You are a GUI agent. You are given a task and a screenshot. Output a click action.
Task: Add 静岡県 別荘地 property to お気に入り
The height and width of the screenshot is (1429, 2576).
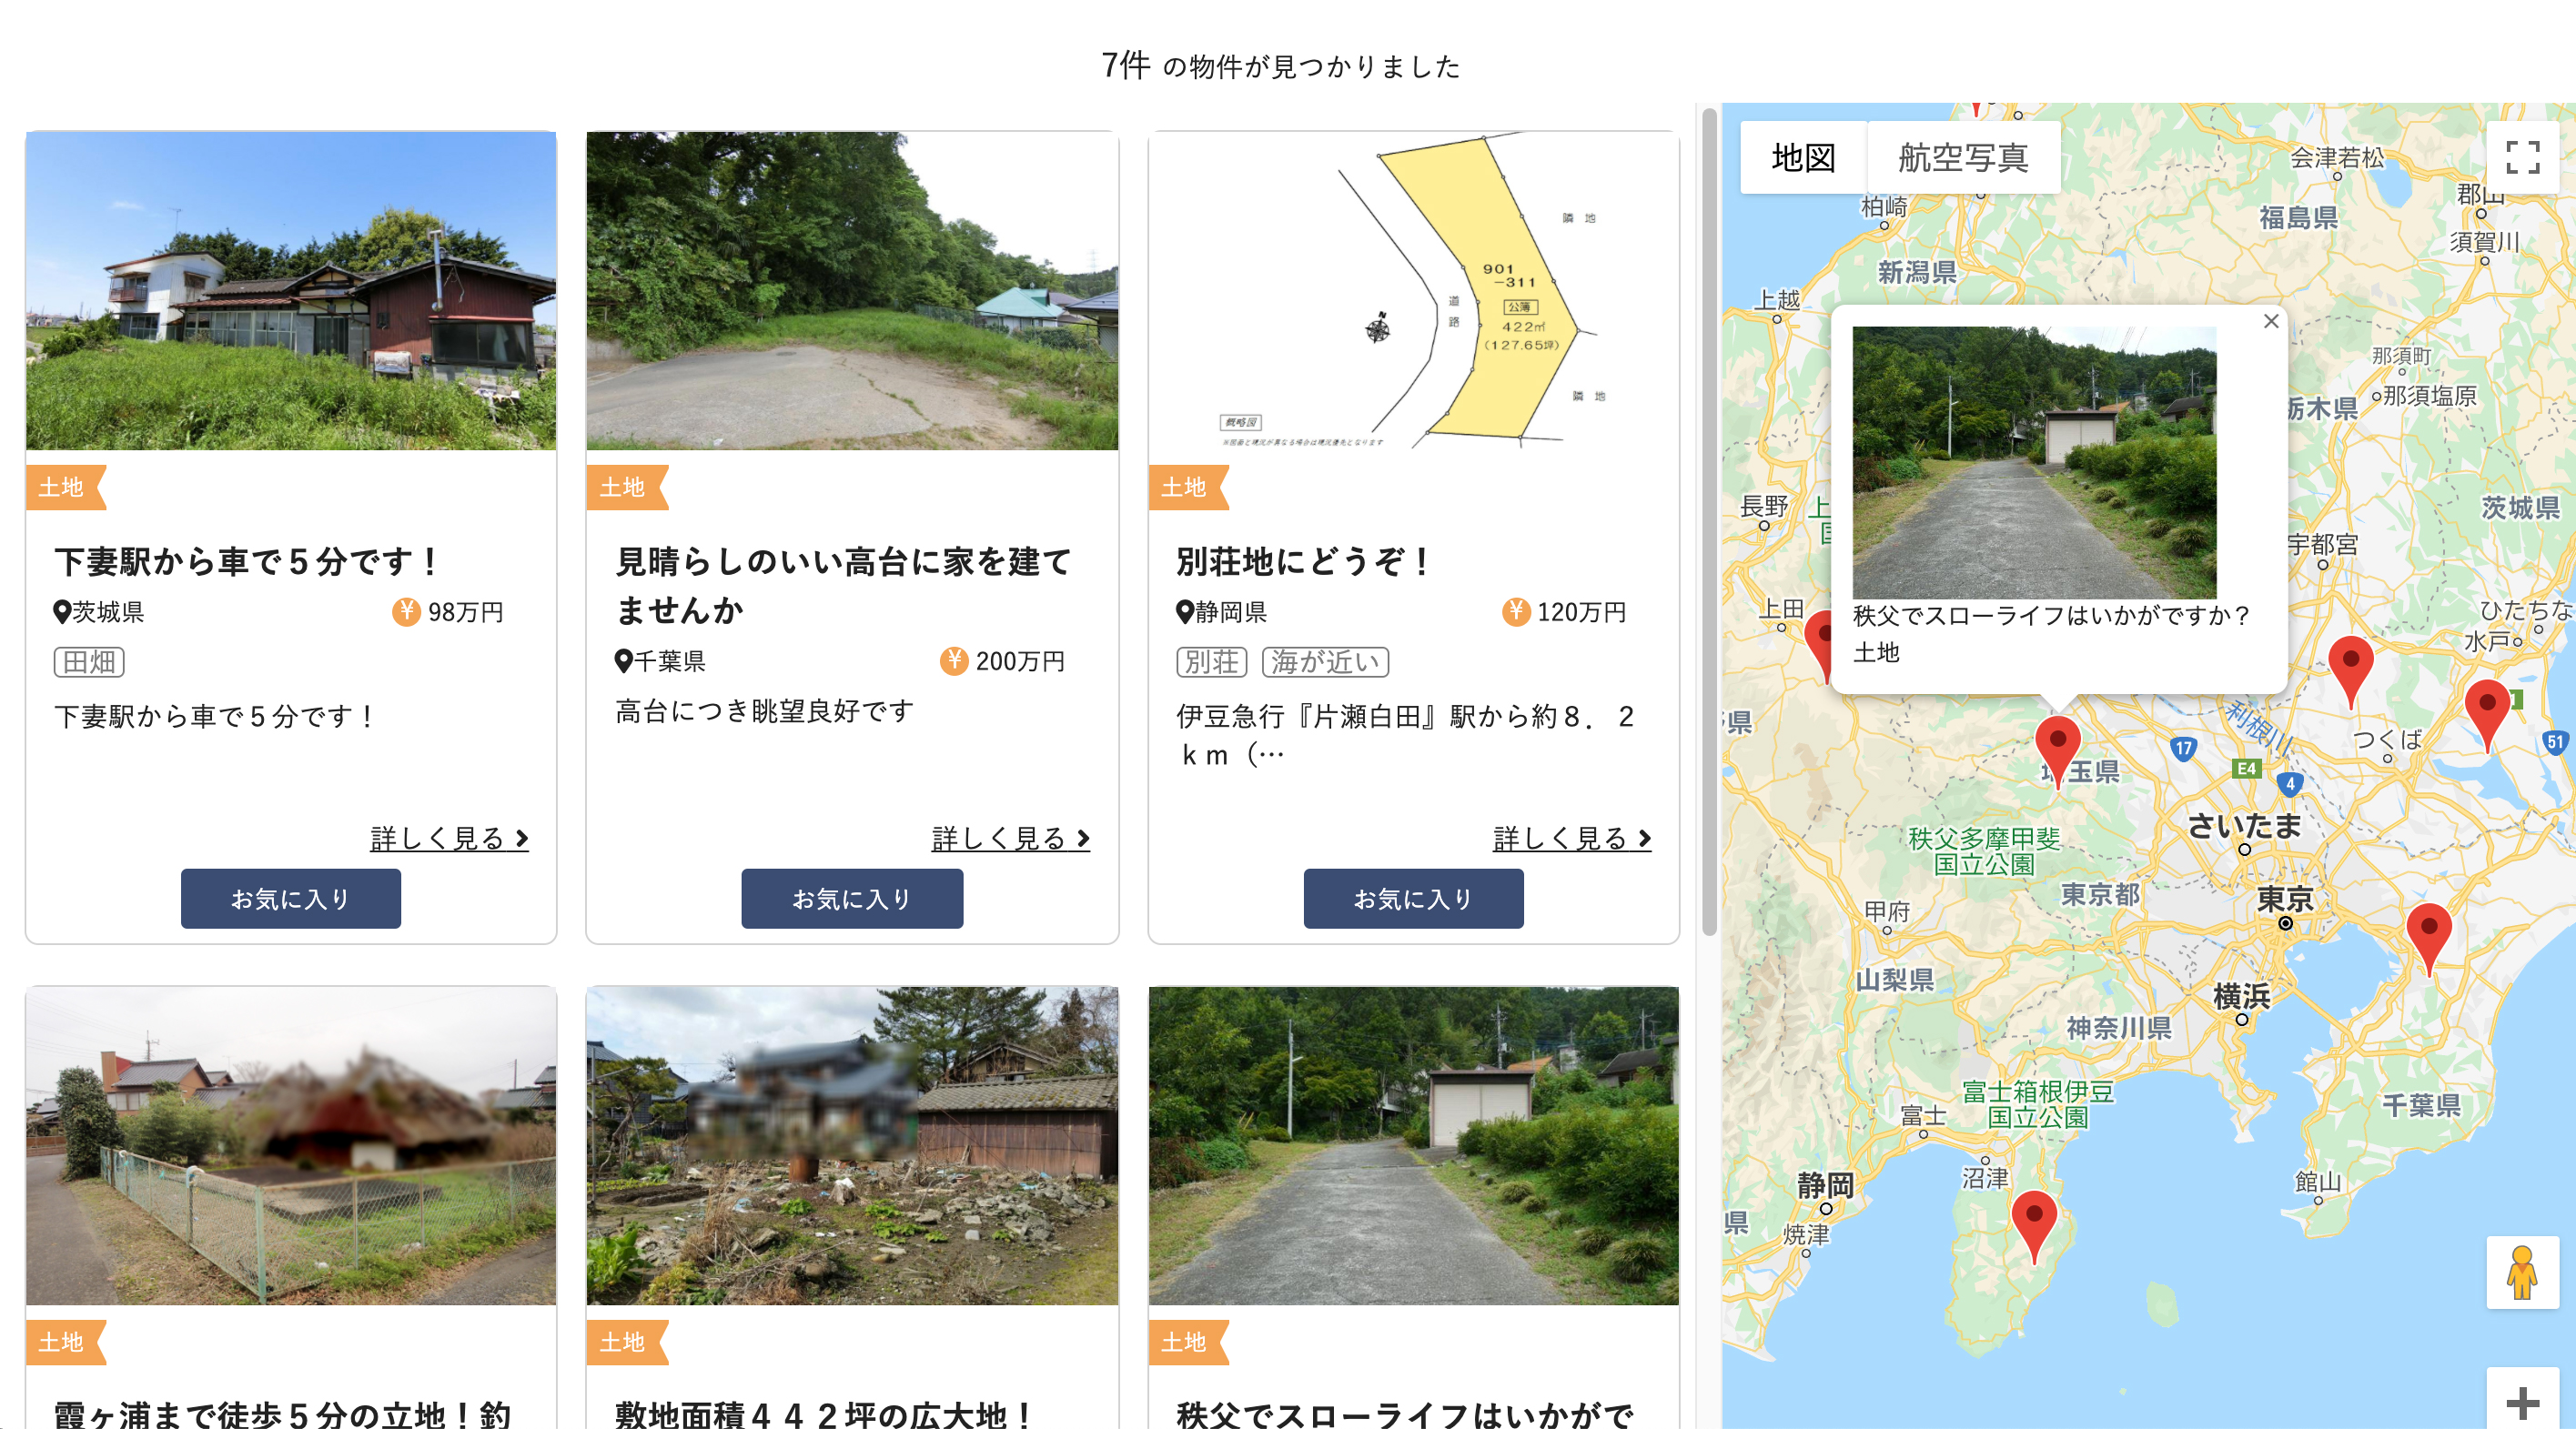[1414, 898]
